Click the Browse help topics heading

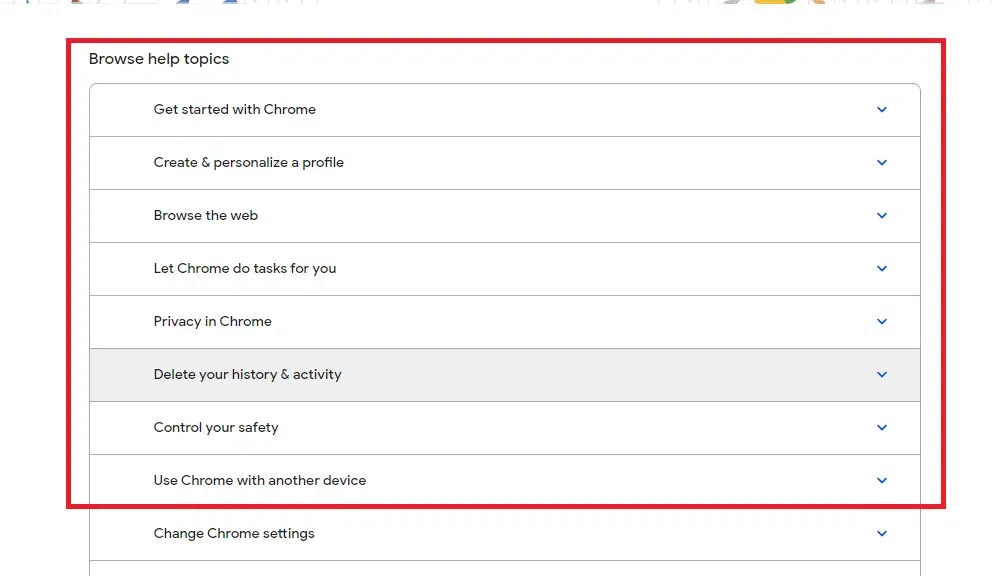coord(159,59)
